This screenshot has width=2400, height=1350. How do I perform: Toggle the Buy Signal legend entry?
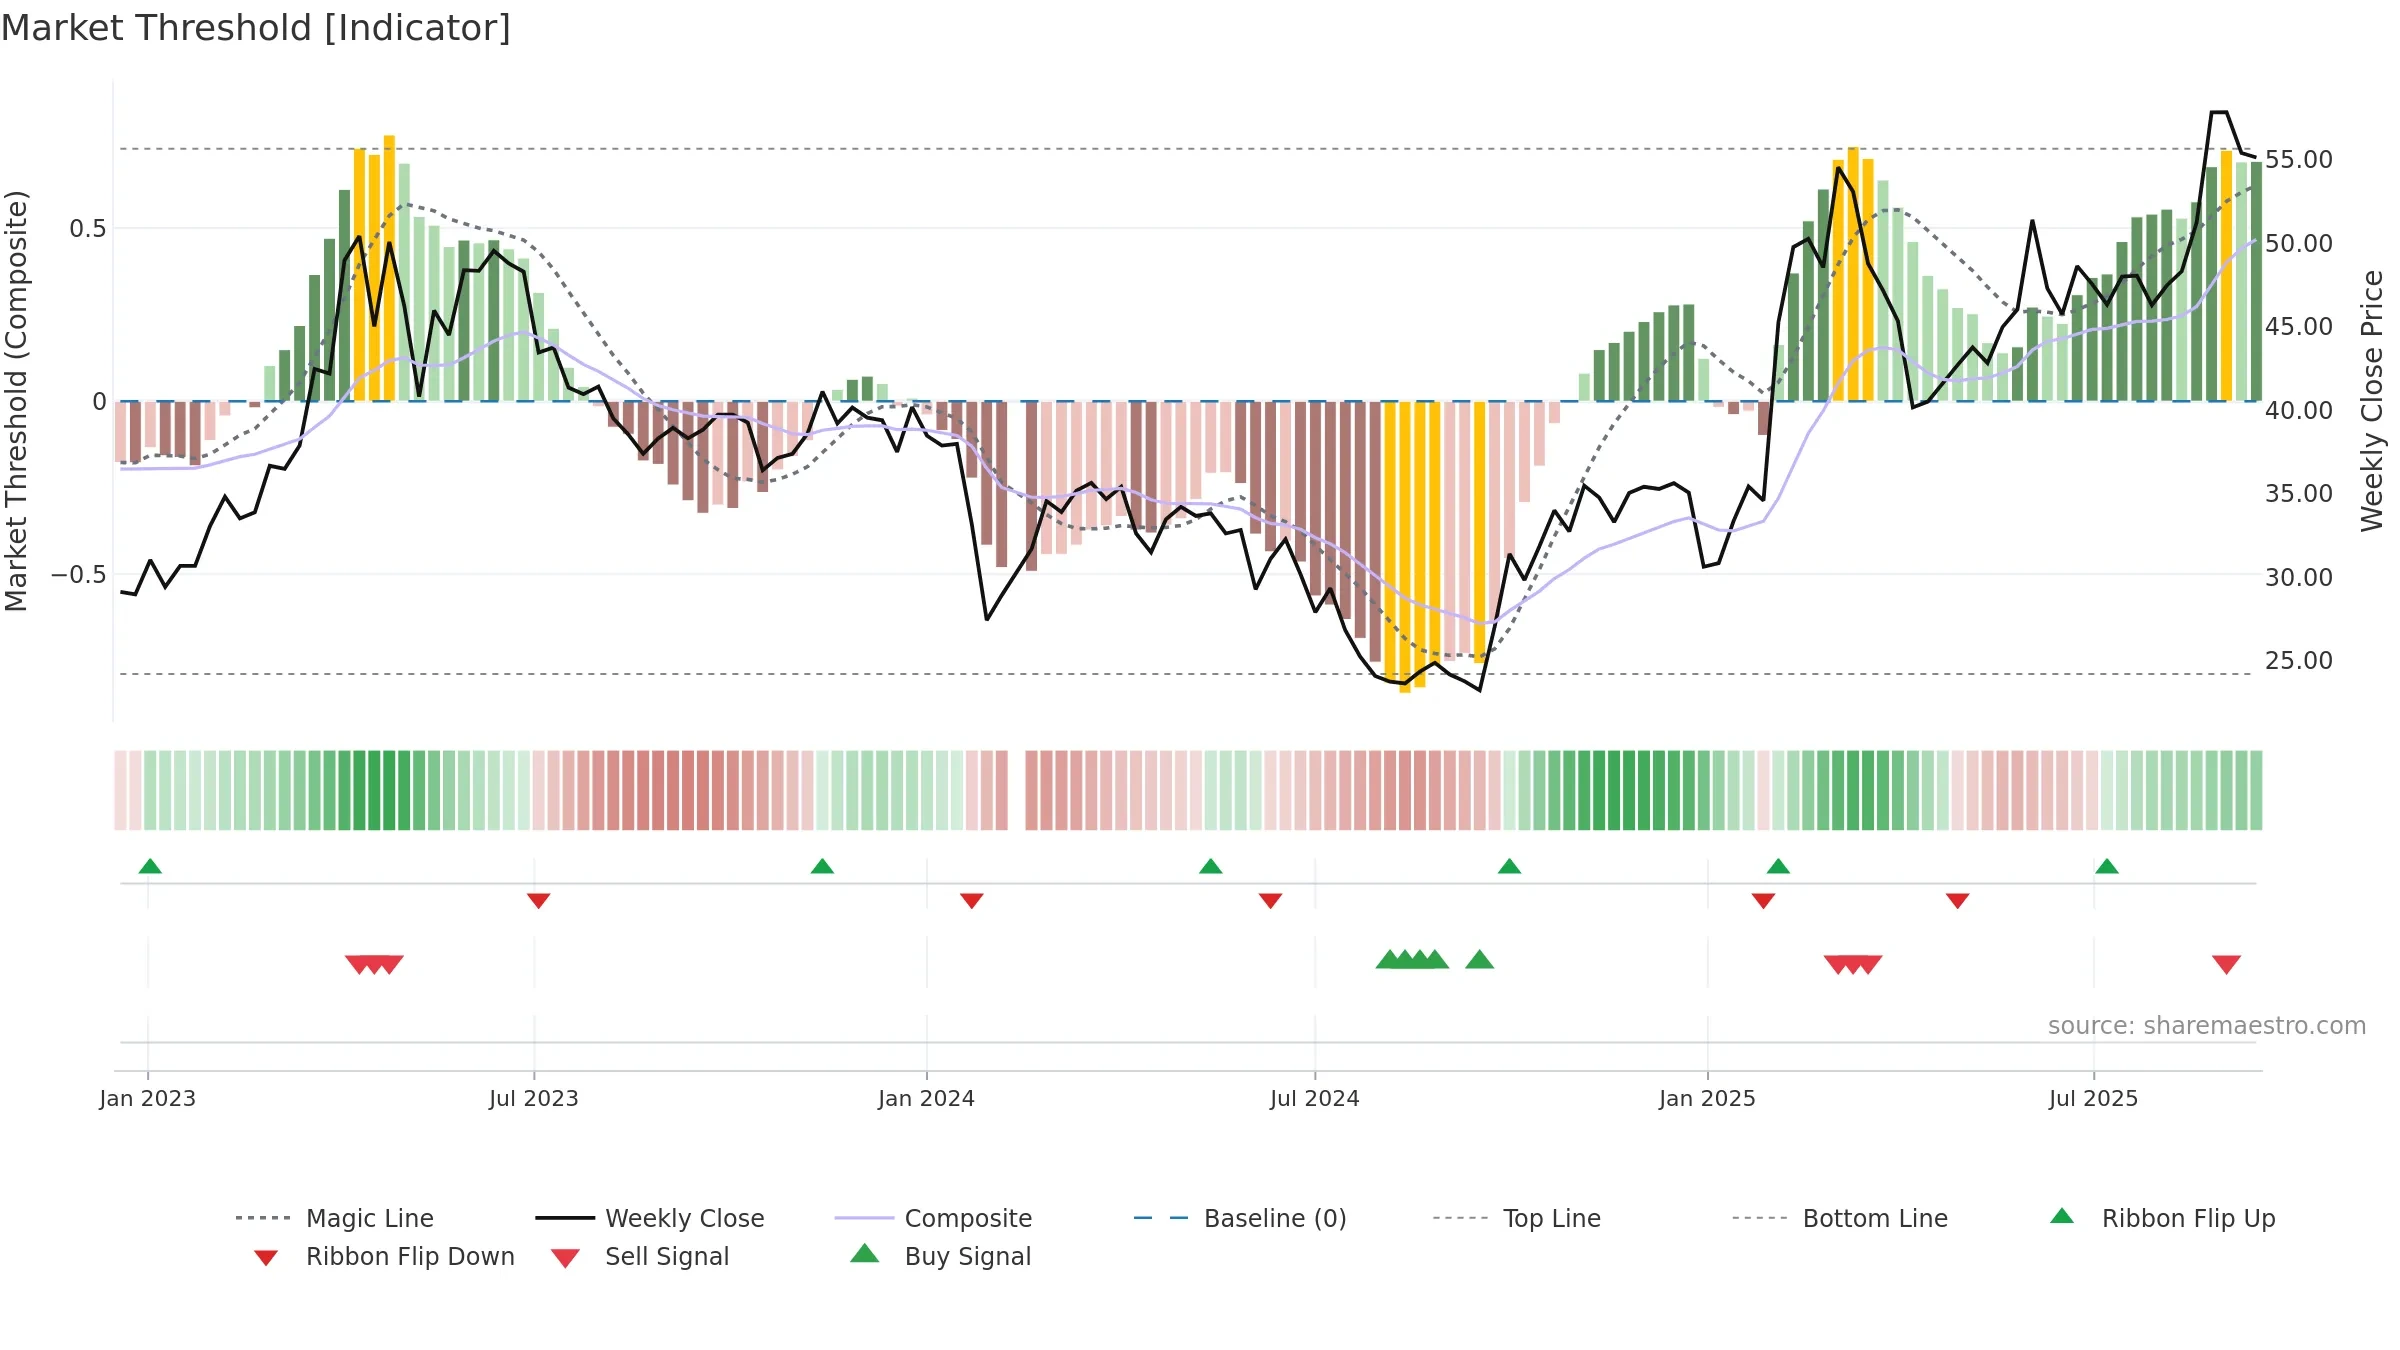click(x=940, y=1256)
